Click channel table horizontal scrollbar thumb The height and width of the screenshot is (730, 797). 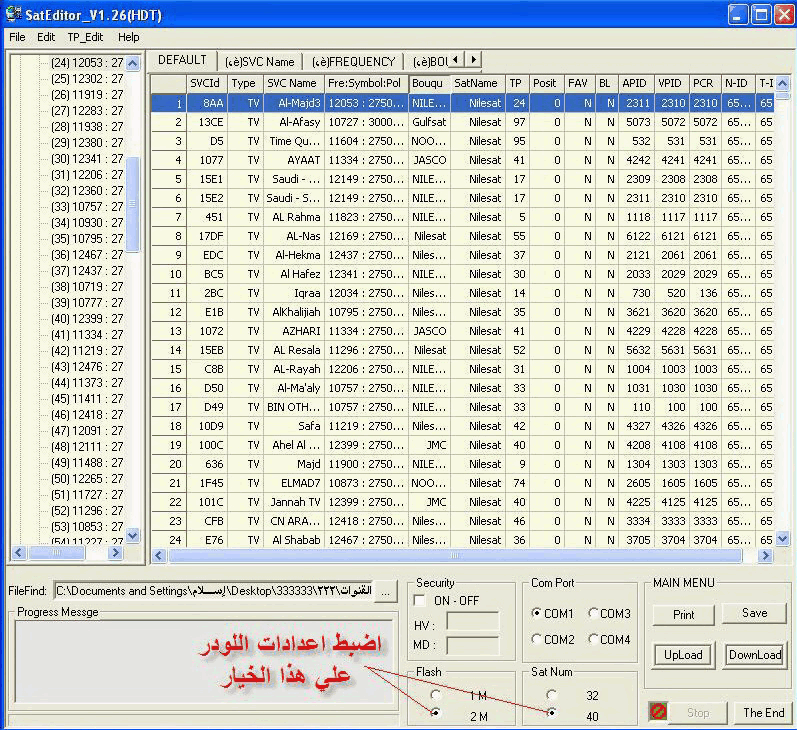click(455, 556)
